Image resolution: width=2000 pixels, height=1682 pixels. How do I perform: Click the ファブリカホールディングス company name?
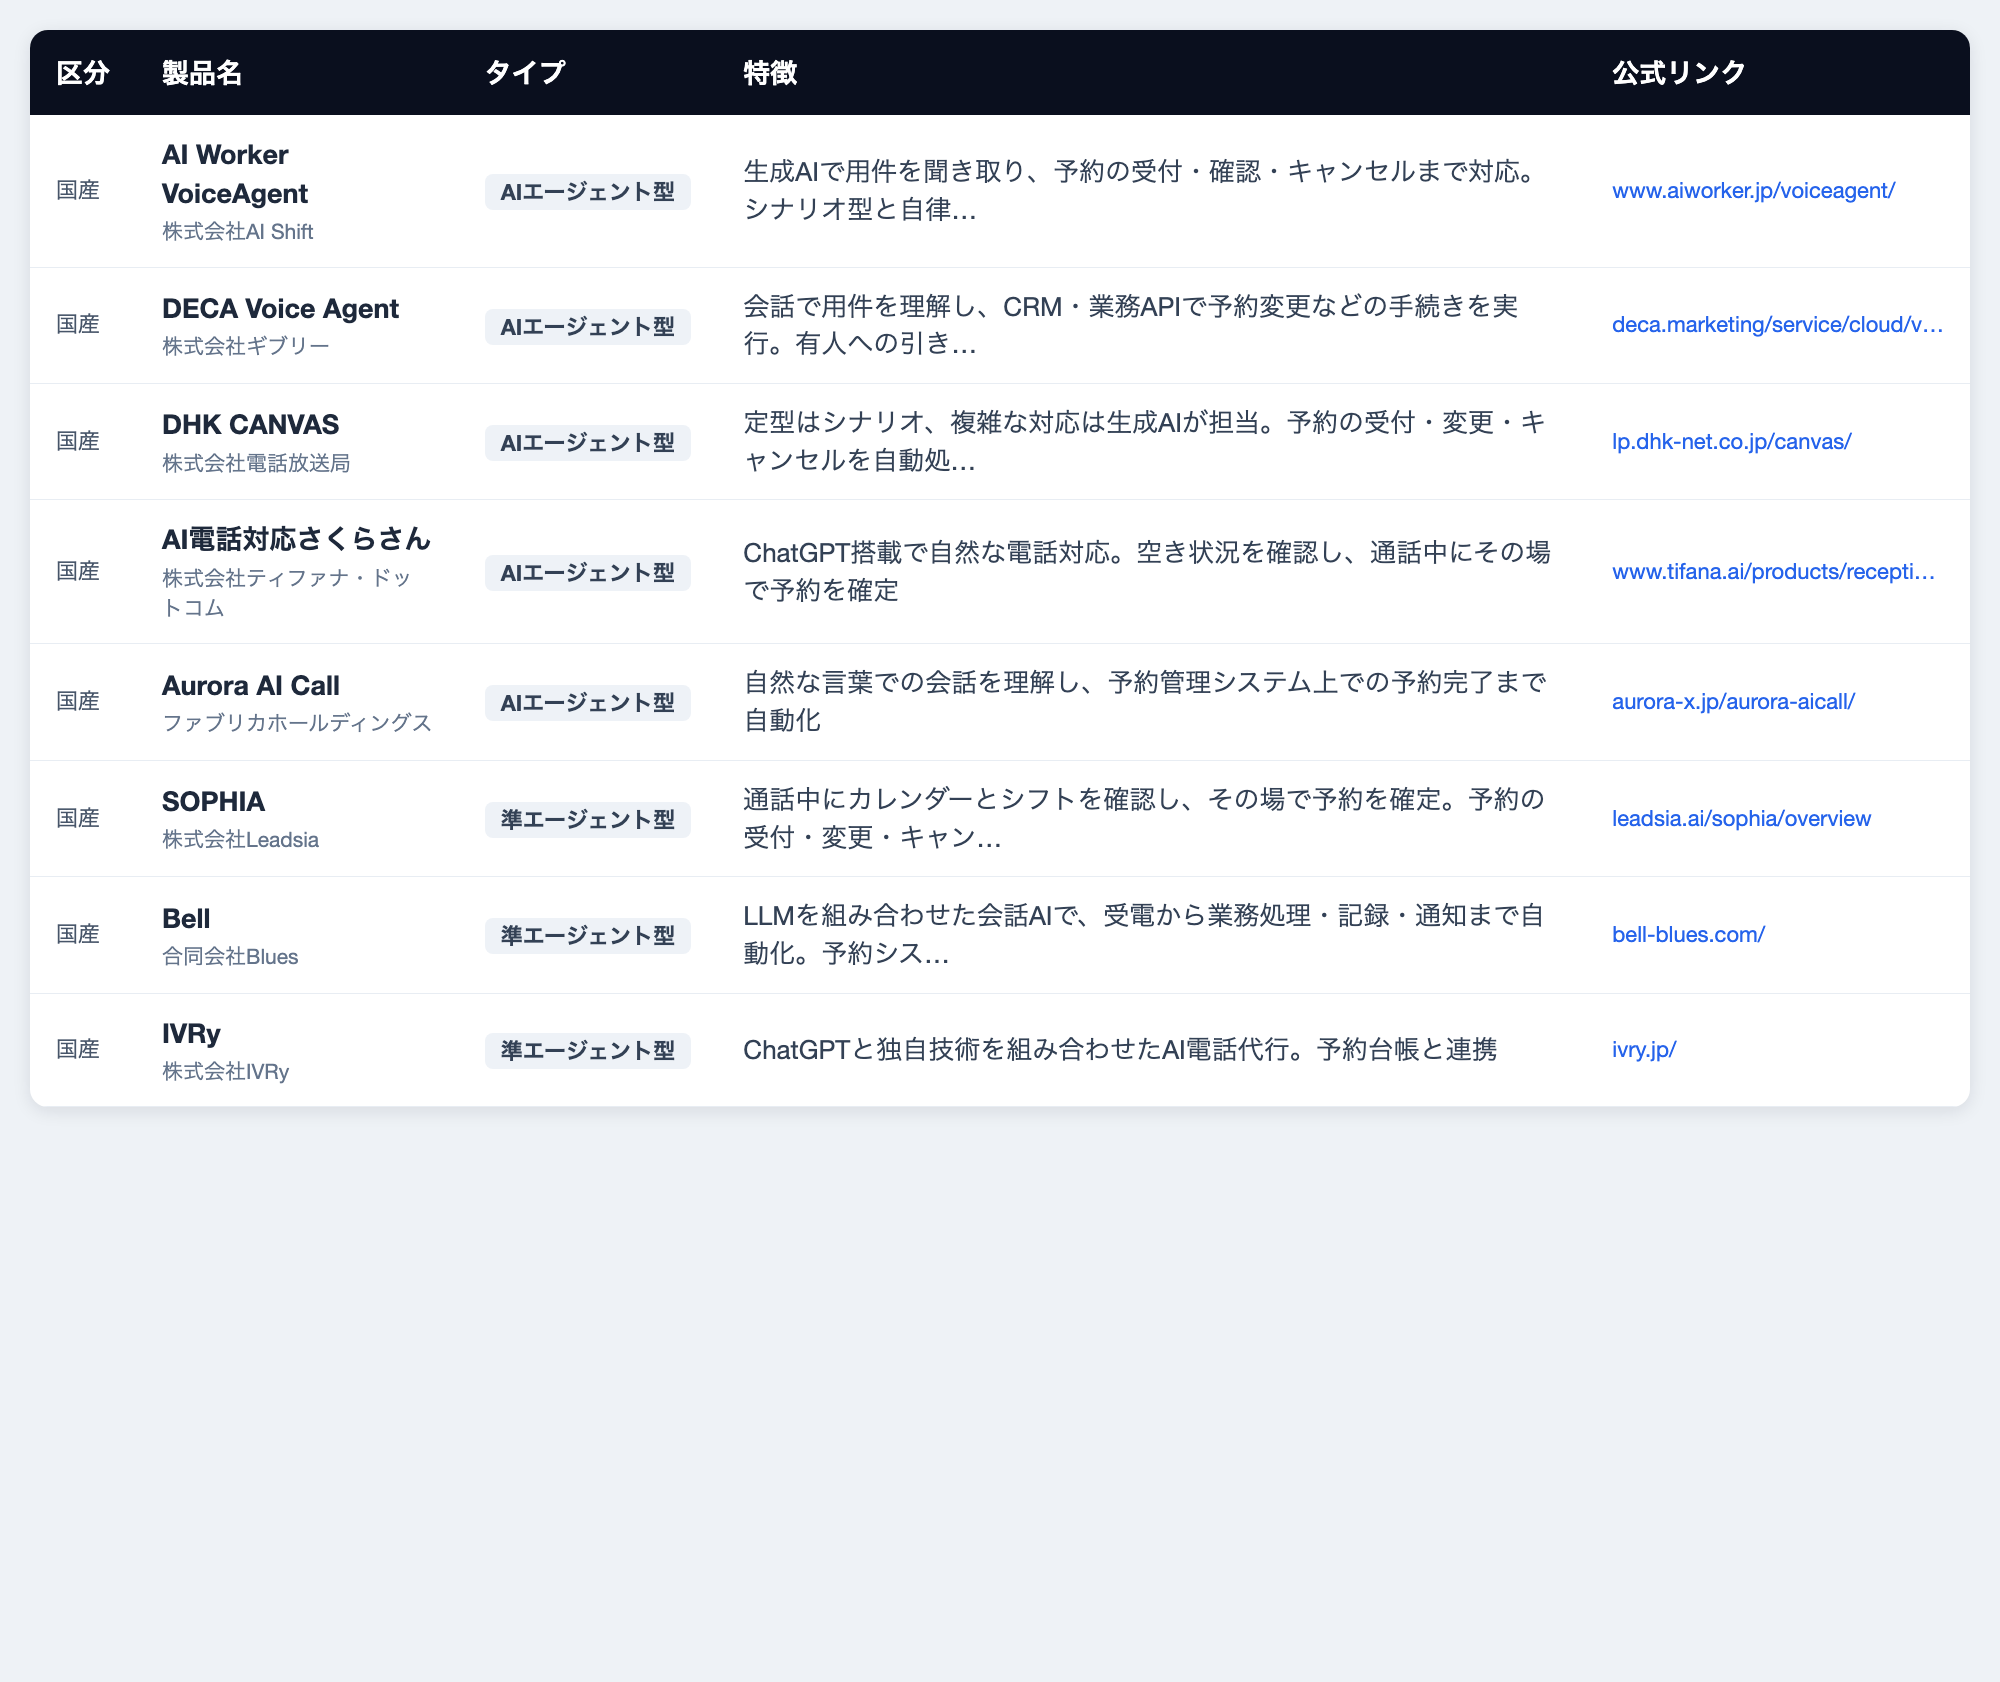[297, 723]
